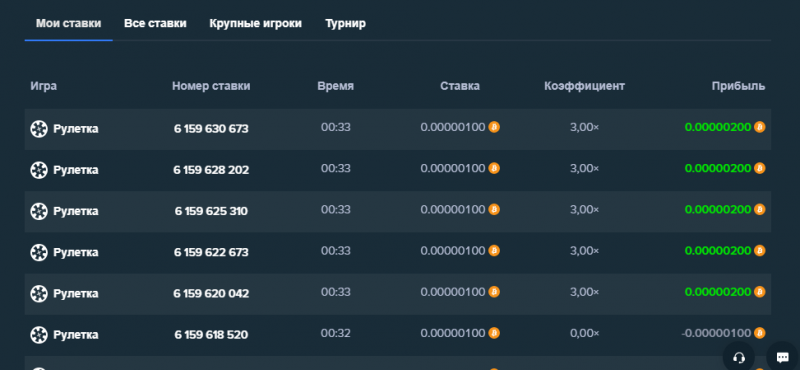Click the Игра column header
The image size is (800, 370).
coord(43,86)
